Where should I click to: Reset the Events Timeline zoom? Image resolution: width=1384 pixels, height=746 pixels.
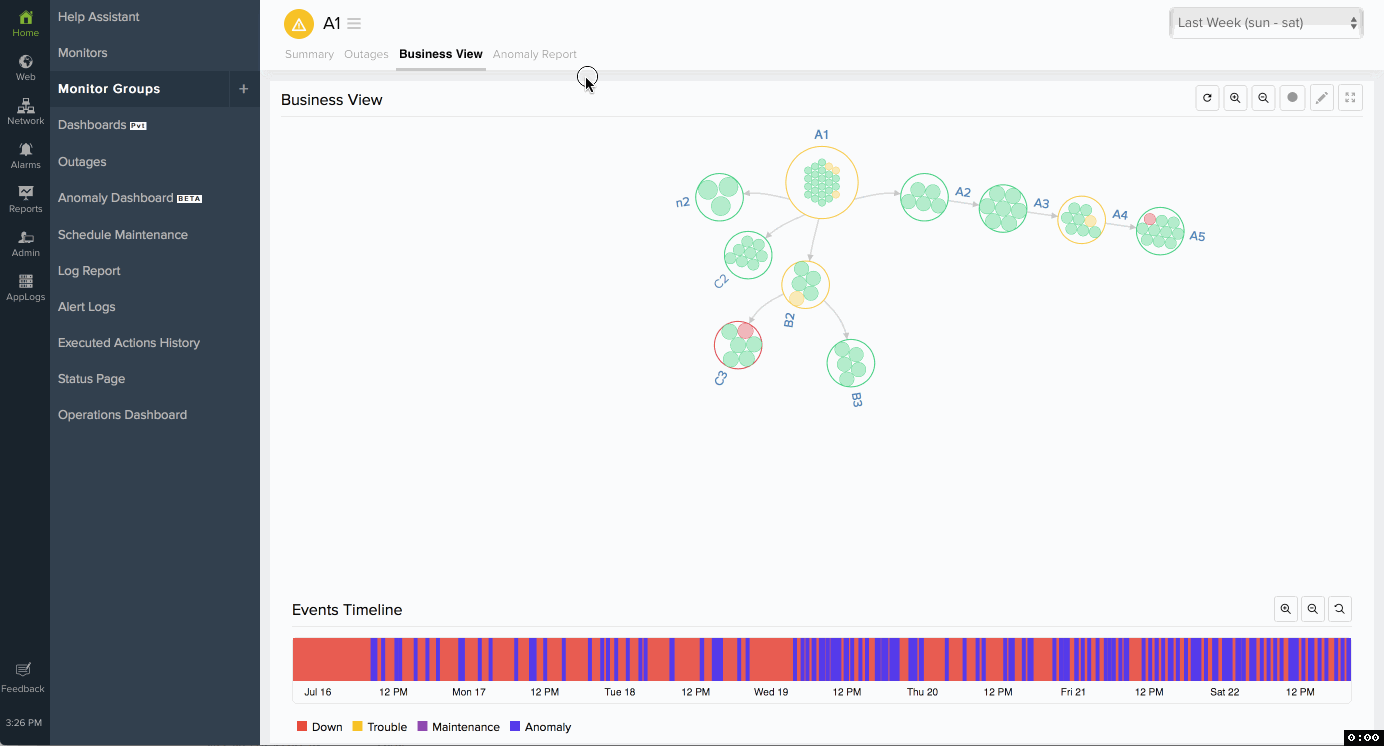1340,608
